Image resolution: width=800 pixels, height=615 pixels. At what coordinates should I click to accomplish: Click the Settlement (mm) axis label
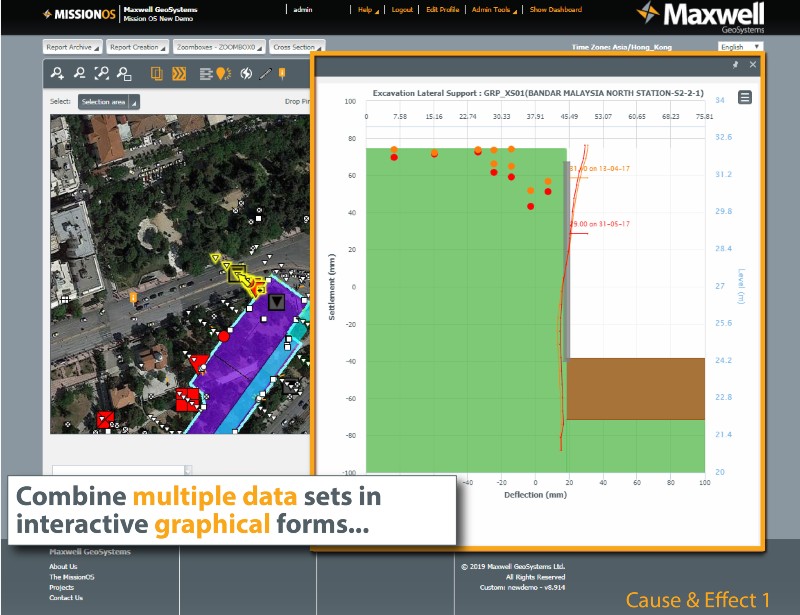coord(332,287)
